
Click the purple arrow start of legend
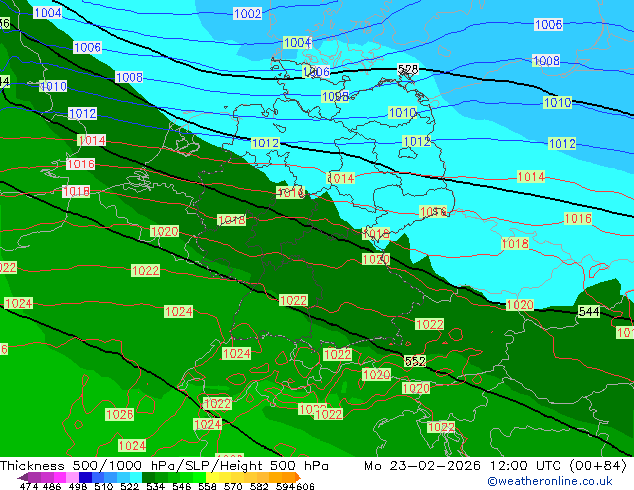22,478
